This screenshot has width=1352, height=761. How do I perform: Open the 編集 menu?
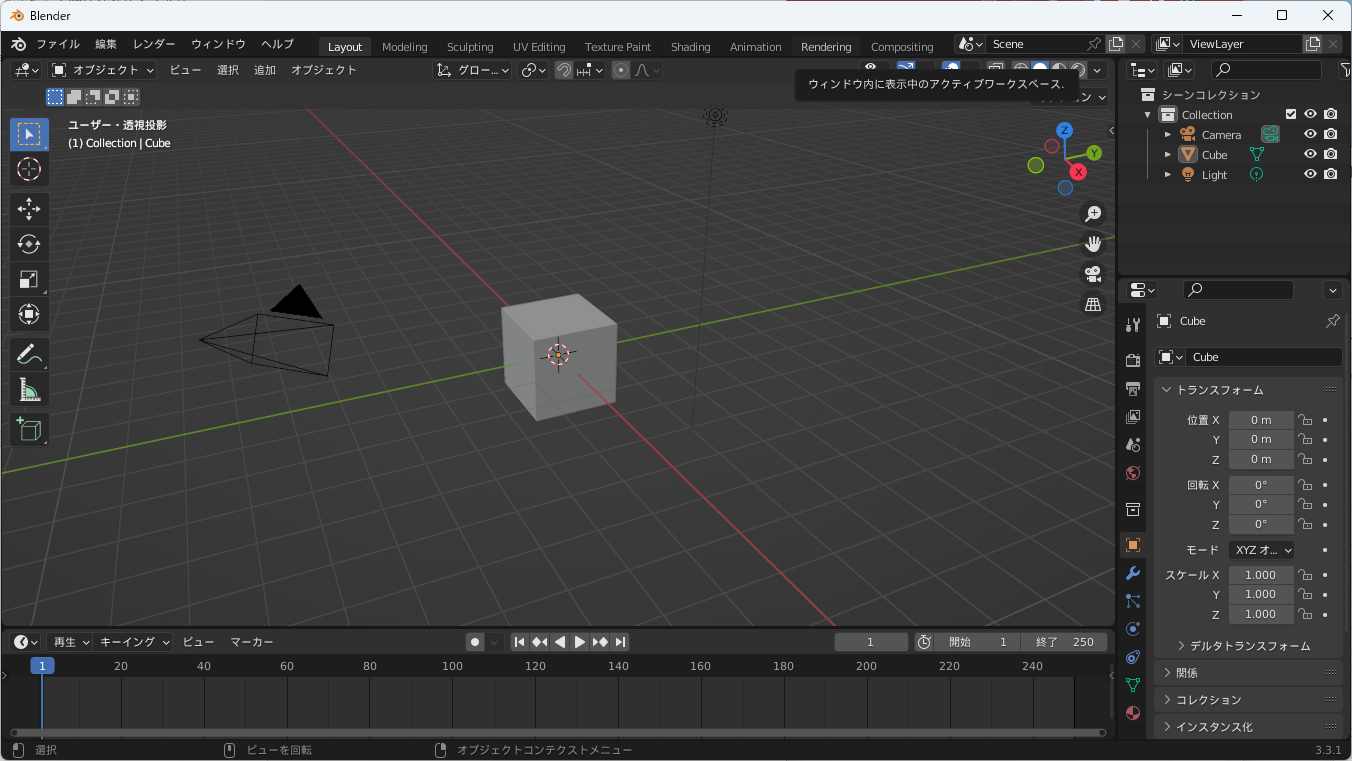pyautogui.click(x=106, y=44)
